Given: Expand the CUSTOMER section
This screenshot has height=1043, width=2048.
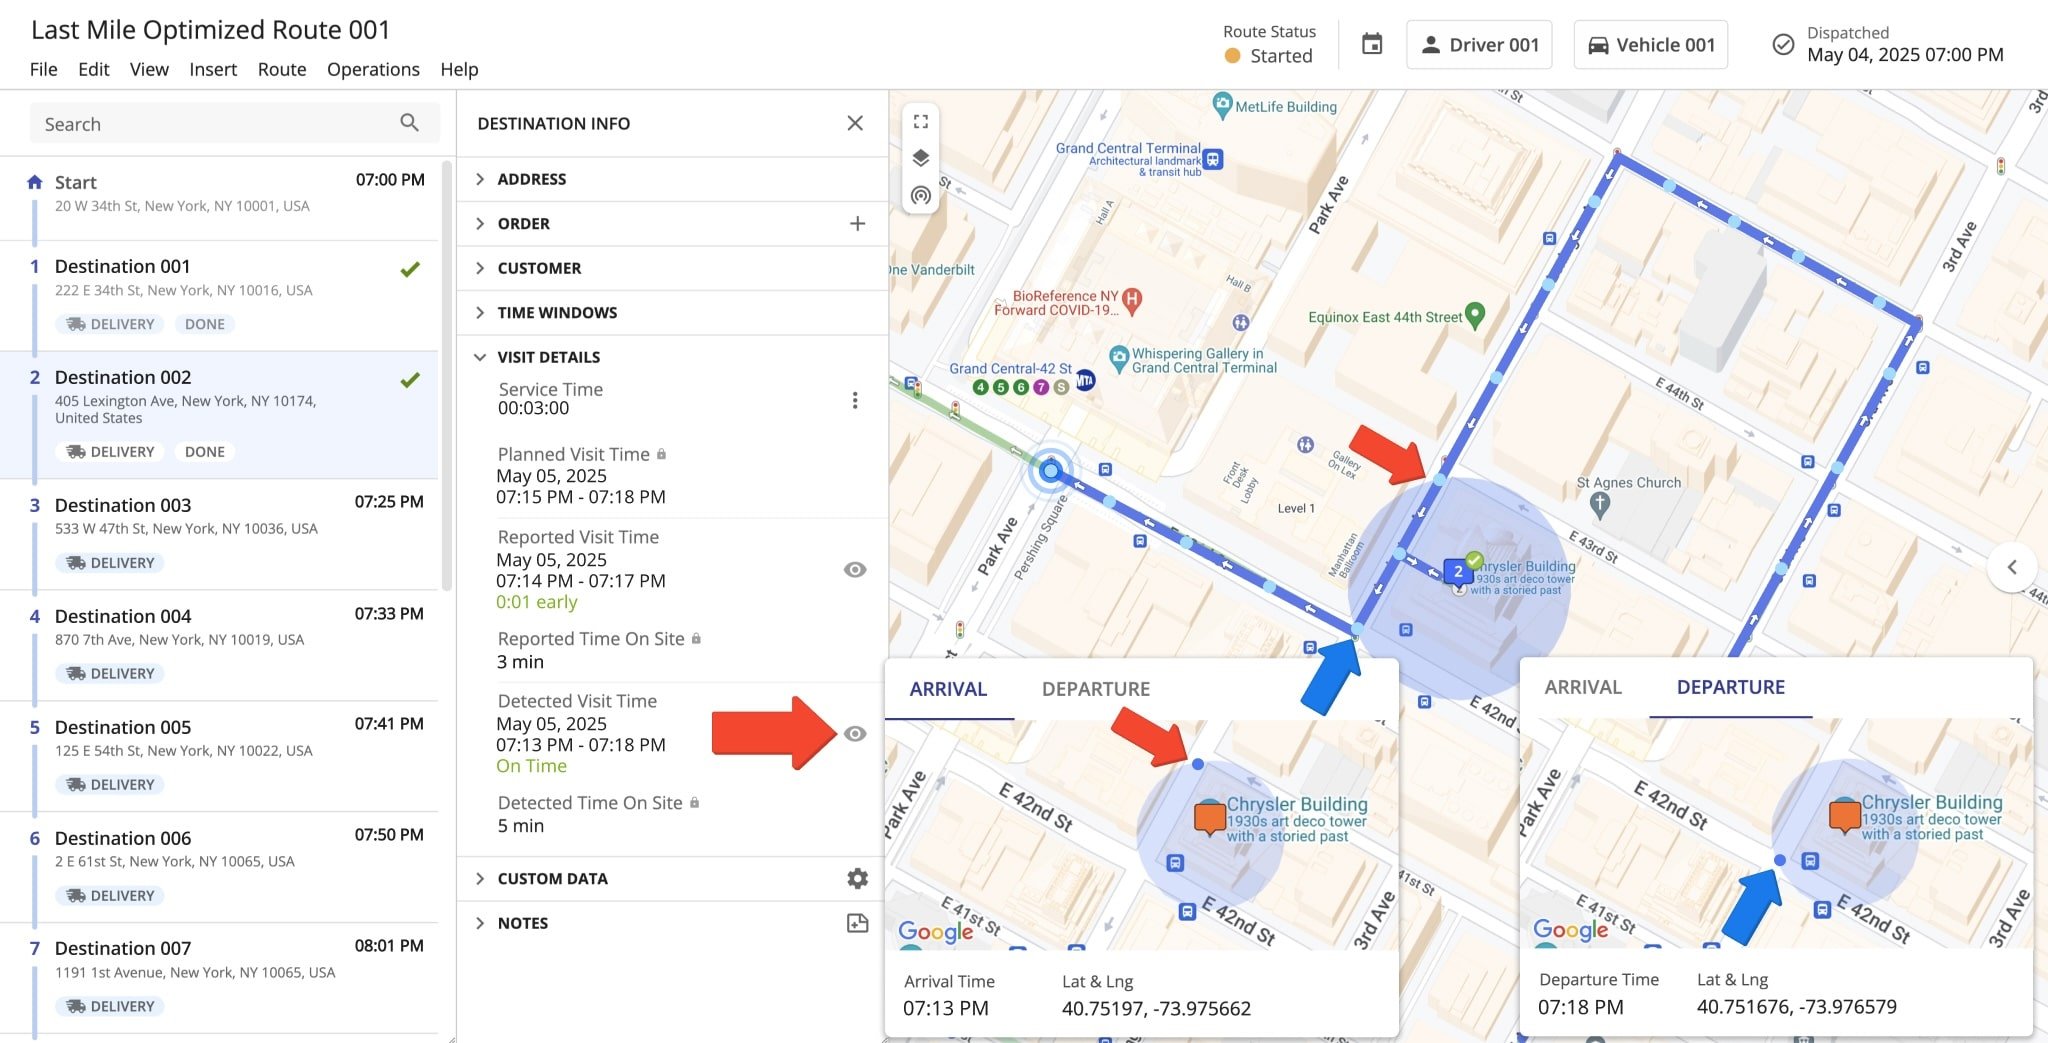Looking at the screenshot, I should tap(672, 268).
